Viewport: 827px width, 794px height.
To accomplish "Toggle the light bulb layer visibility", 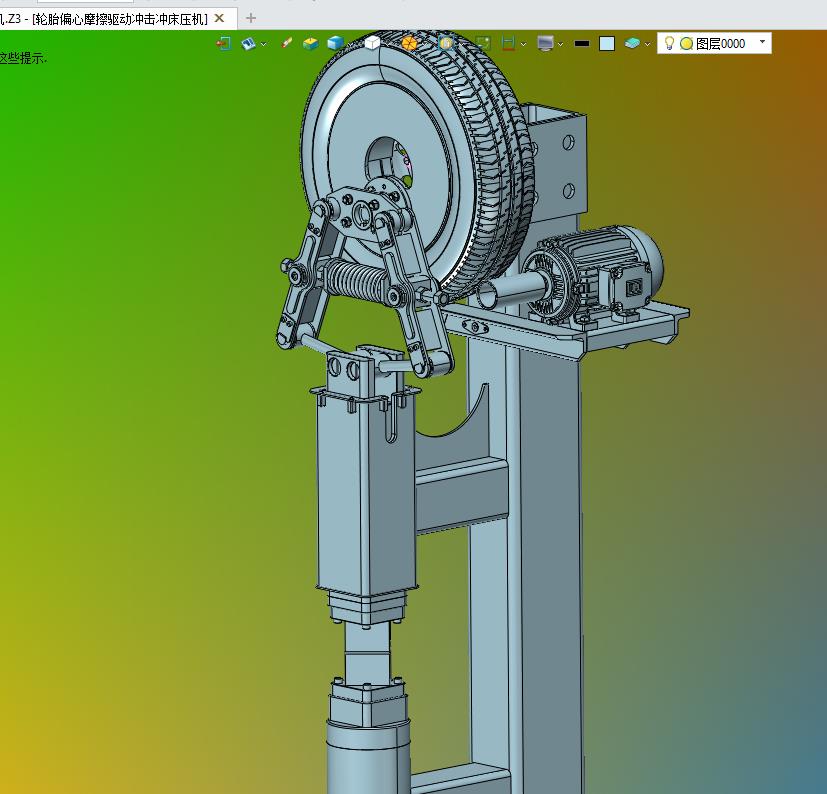I will pyautogui.click(x=669, y=43).
